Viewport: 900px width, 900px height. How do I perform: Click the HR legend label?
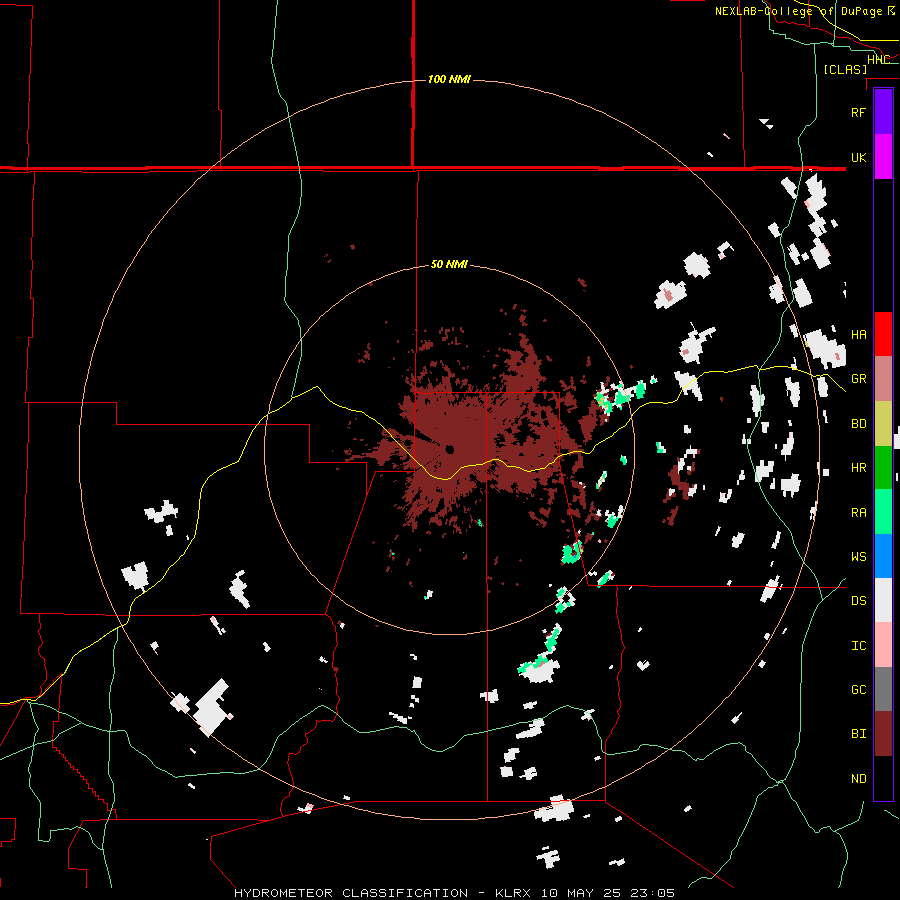(858, 468)
